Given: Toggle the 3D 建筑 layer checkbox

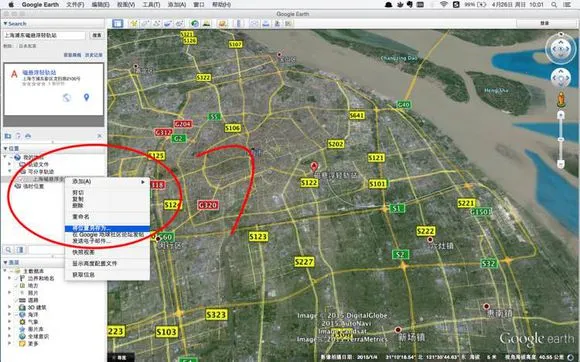Looking at the screenshot, I should coord(16,307).
